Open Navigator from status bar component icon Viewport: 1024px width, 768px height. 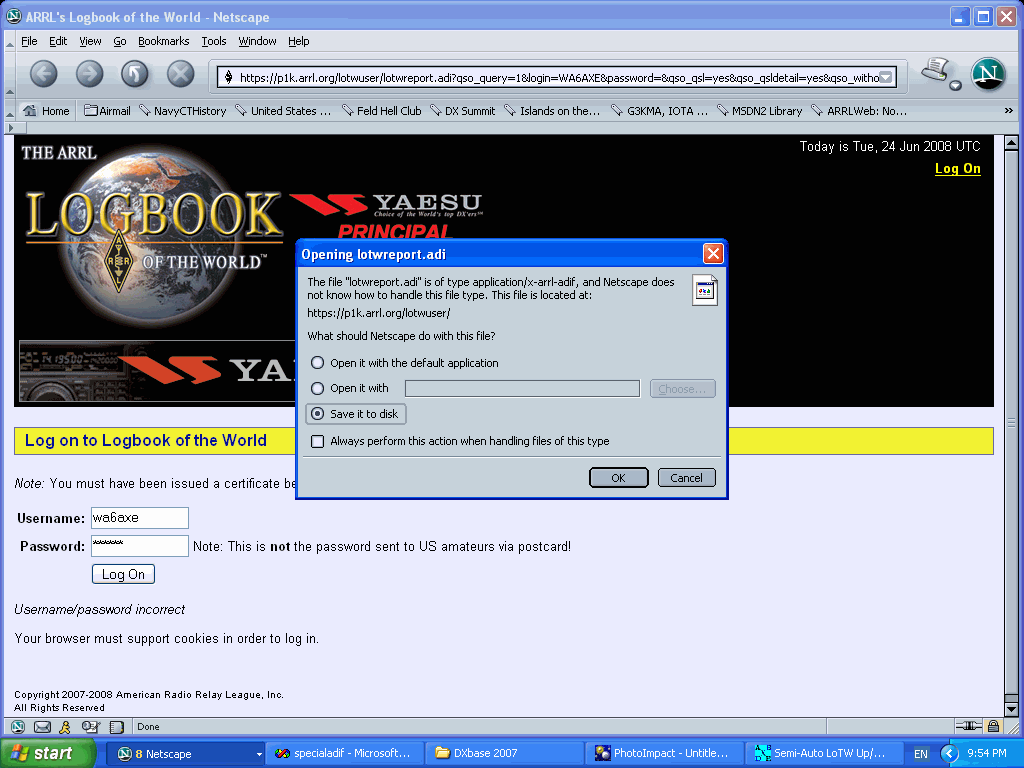tap(18, 726)
